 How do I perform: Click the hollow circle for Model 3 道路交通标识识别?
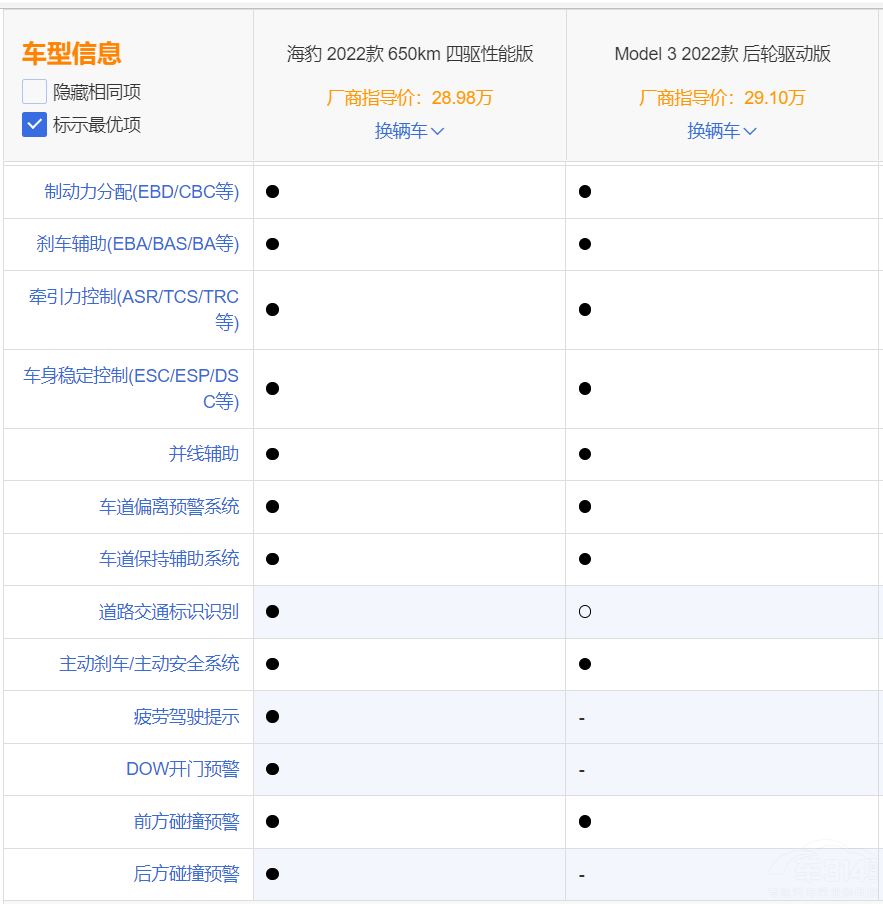click(x=584, y=611)
